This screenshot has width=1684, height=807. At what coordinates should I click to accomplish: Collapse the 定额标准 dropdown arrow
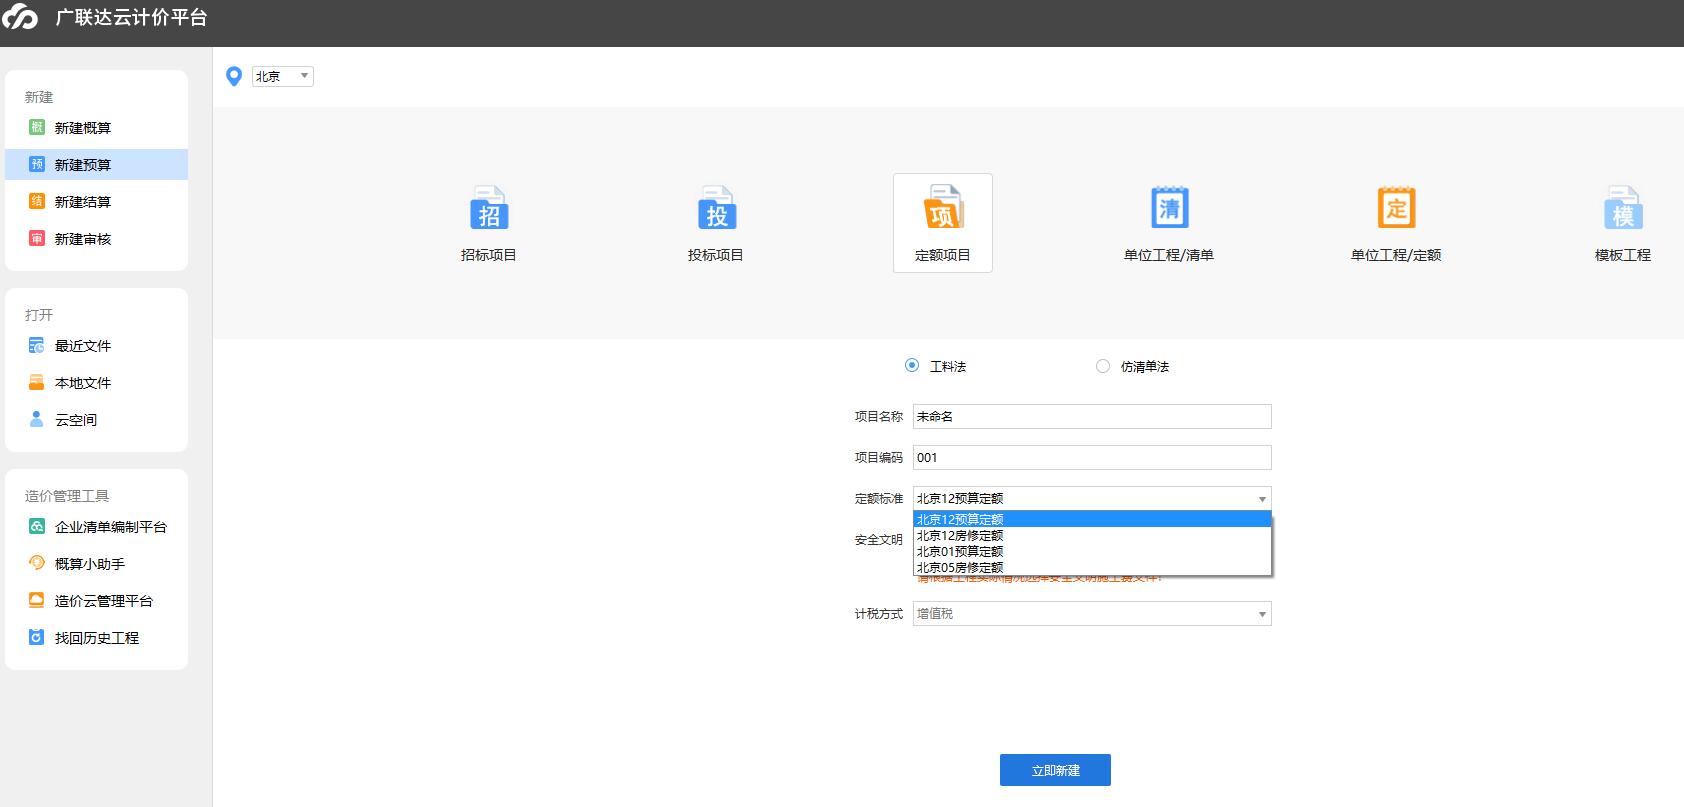[x=1262, y=498]
